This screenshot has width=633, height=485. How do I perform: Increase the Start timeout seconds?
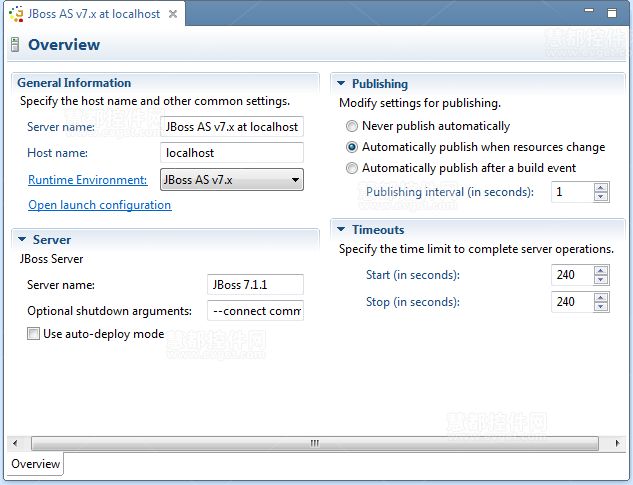601,271
